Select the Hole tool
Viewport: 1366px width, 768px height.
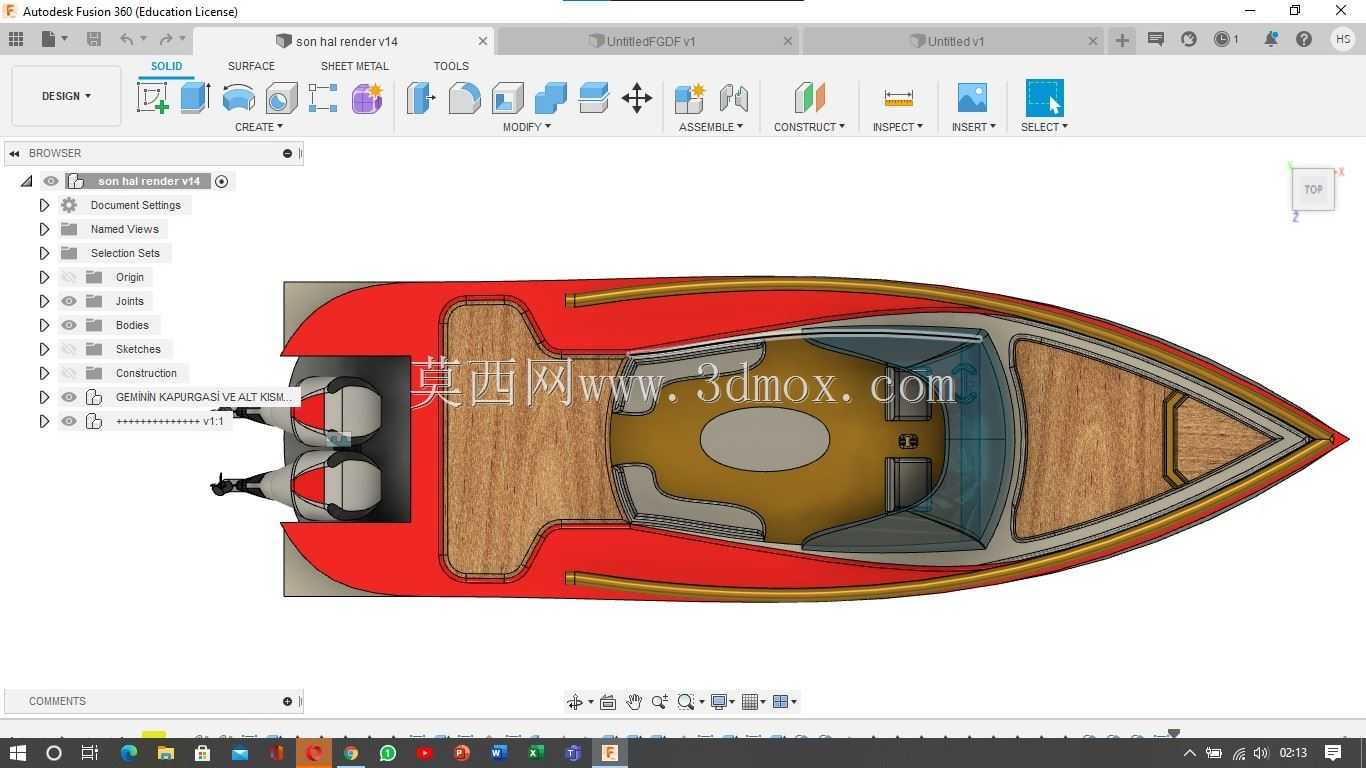(x=281, y=98)
